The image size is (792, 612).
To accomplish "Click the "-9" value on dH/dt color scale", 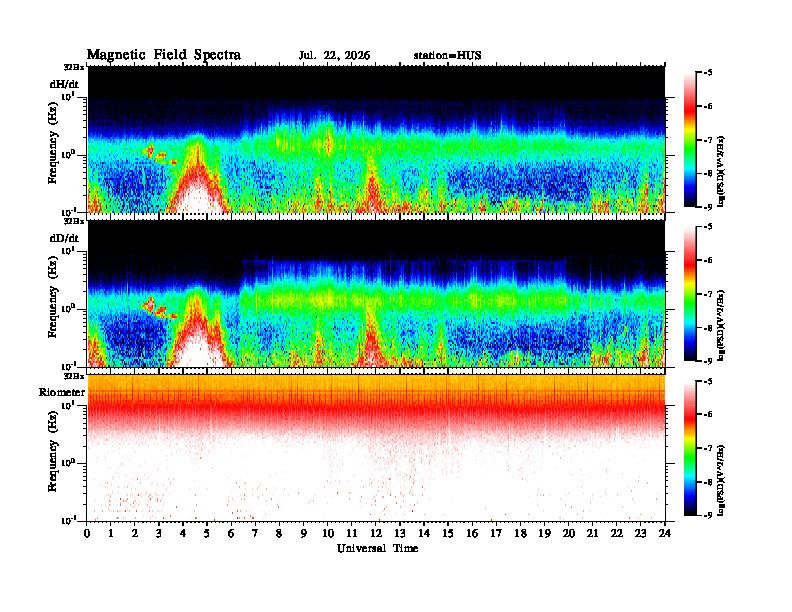I will (707, 207).
